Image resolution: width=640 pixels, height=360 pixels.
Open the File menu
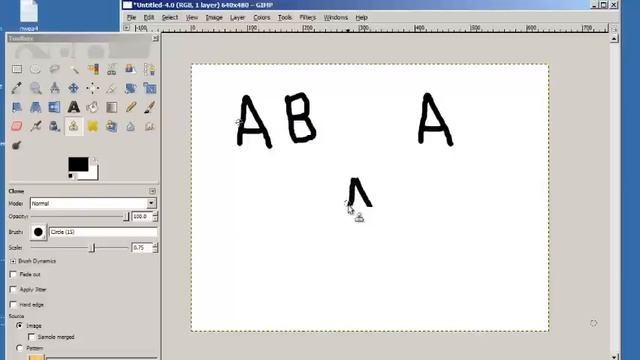(x=131, y=18)
